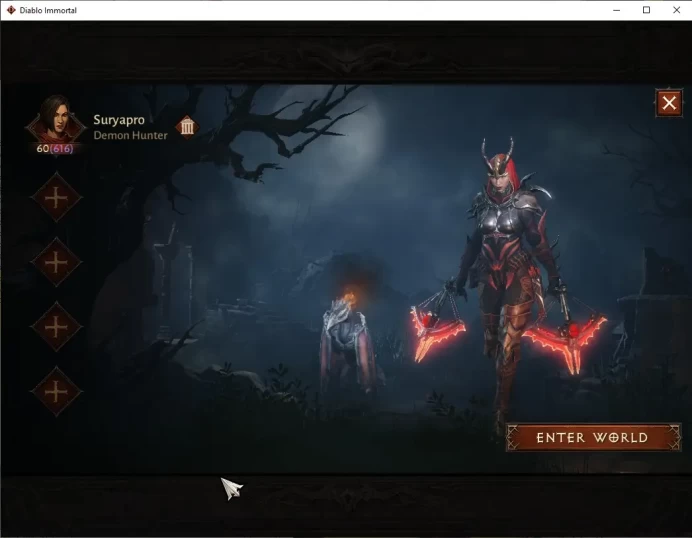Image resolution: width=692 pixels, height=538 pixels.
Task: Click the flaming pet creature model
Action: [x=350, y=342]
